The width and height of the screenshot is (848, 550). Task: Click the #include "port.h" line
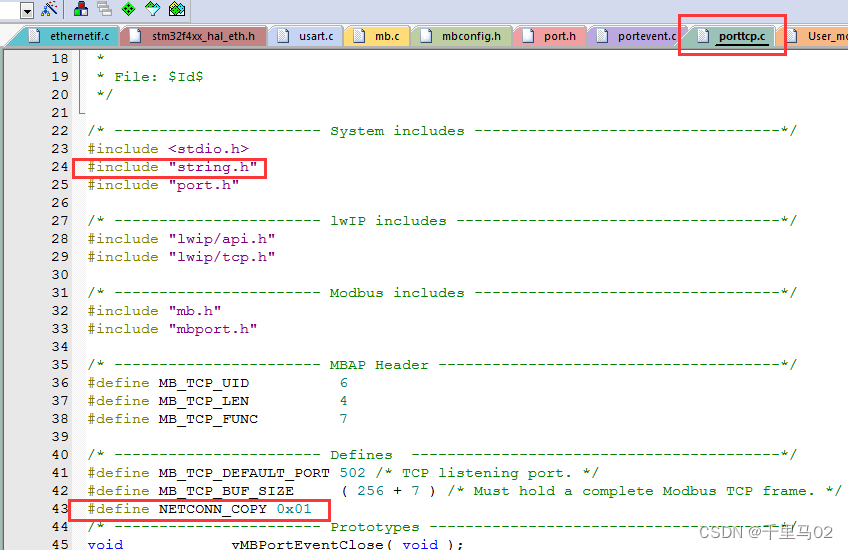(163, 185)
